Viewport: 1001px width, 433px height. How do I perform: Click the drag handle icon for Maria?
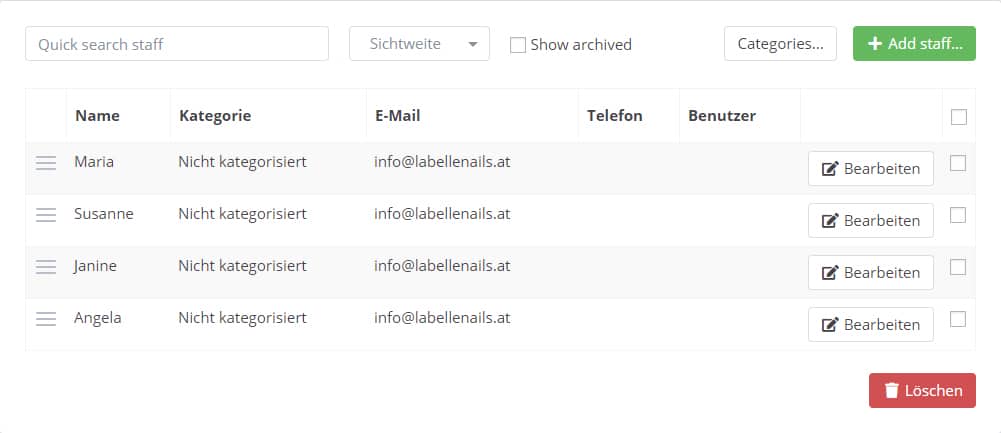(x=46, y=163)
